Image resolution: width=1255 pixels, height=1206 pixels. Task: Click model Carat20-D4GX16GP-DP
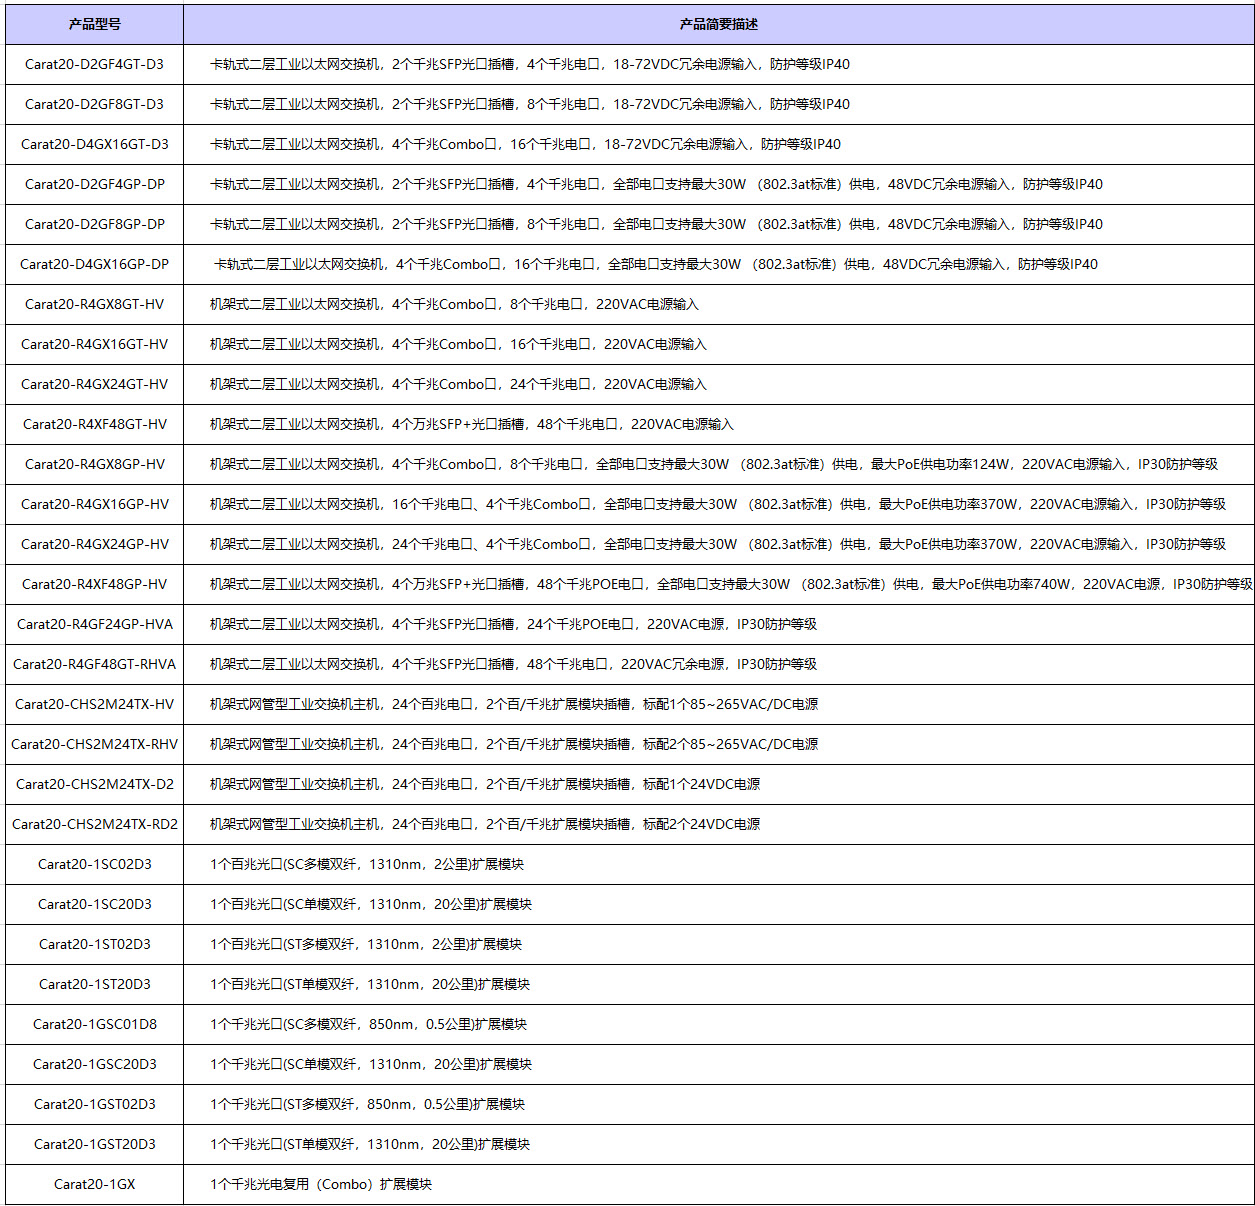[95, 264]
